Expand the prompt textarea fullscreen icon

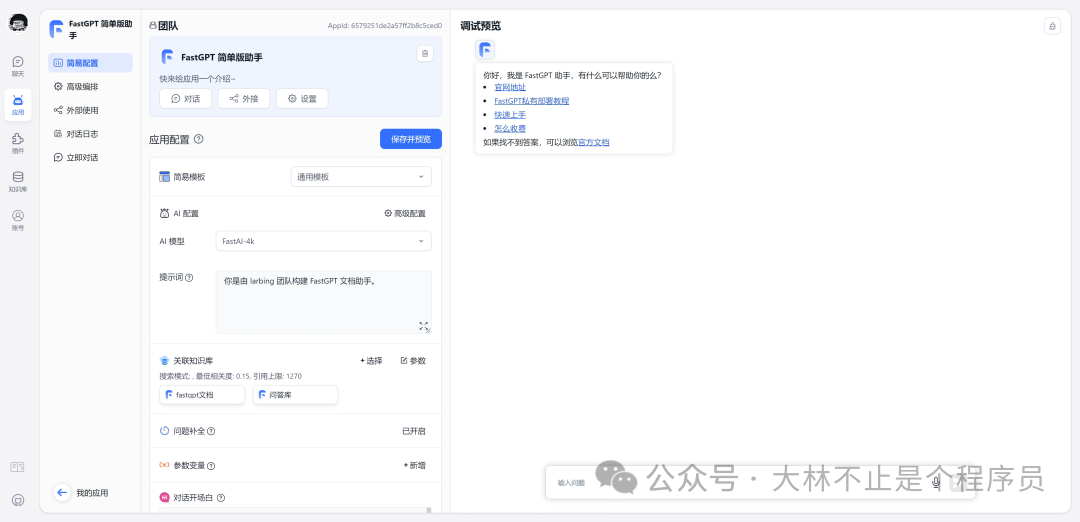(424, 325)
